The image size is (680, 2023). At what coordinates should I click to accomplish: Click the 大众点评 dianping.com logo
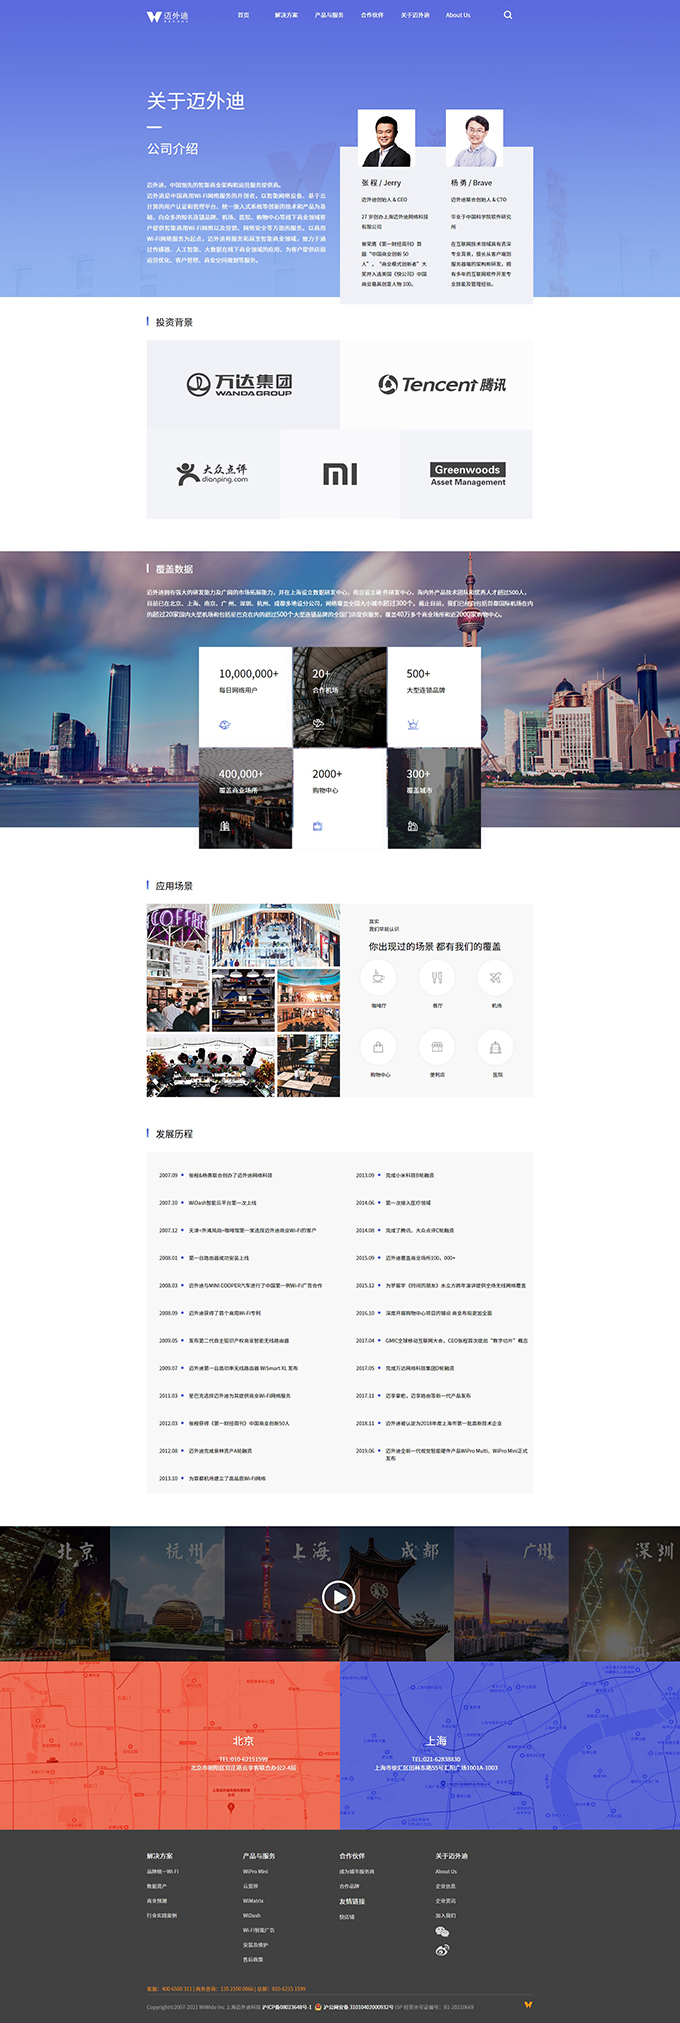[x=212, y=474]
